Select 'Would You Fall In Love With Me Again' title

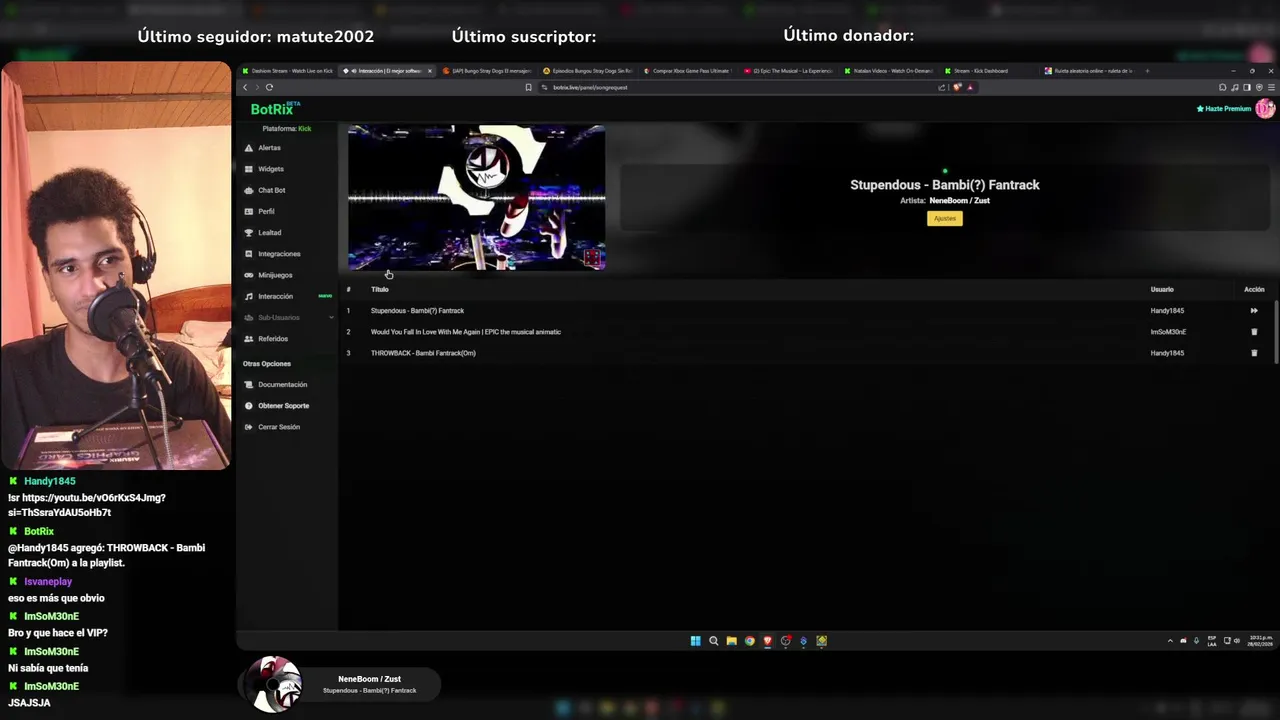click(x=466, y=332)
